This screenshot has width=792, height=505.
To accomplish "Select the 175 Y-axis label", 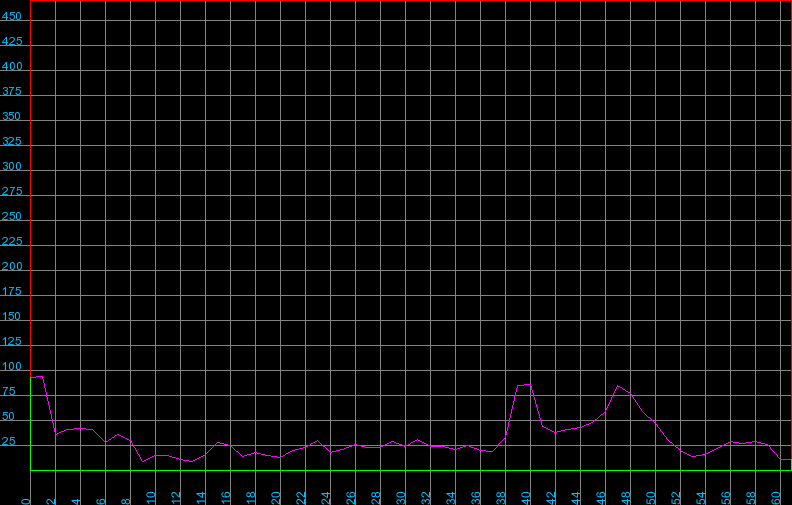I will 12,291.
